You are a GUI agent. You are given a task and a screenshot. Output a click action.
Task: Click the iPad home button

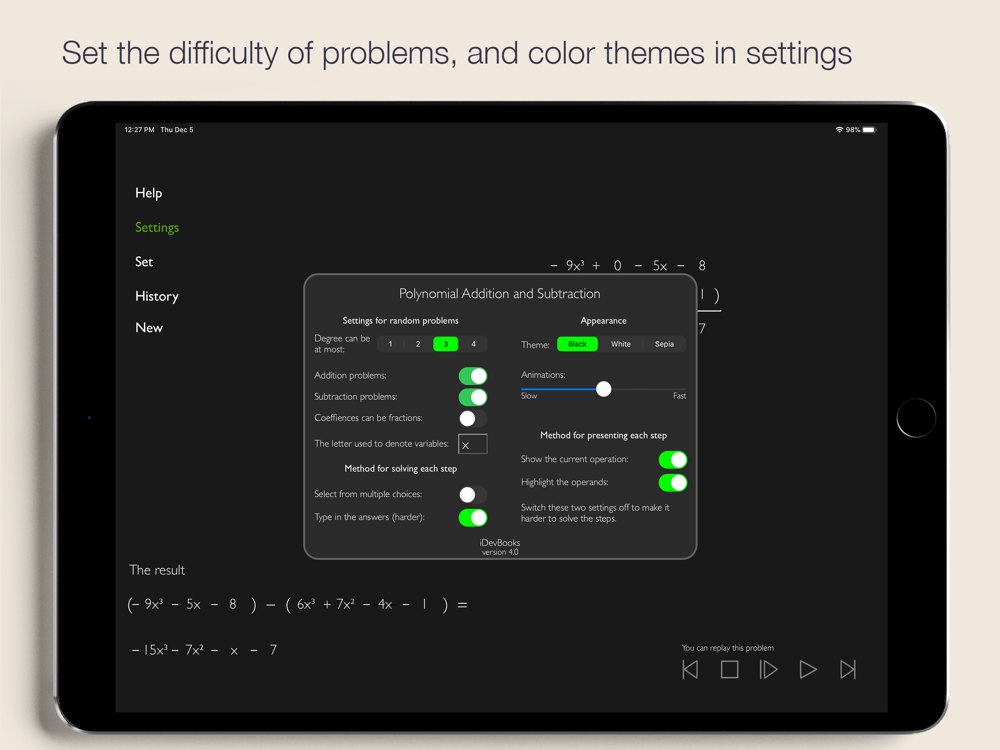point(916,418)
